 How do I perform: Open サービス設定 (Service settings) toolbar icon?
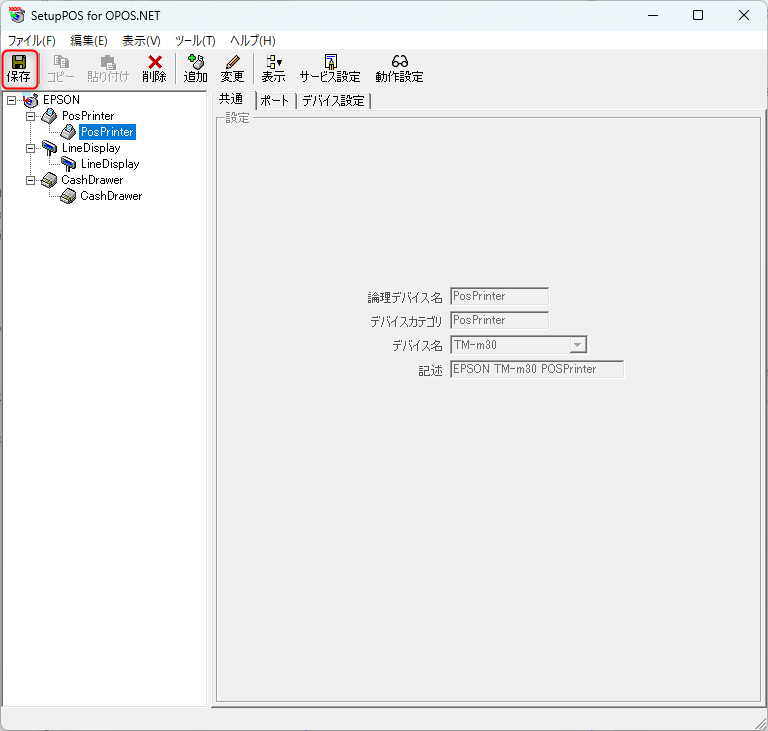[x=330, y=68]
